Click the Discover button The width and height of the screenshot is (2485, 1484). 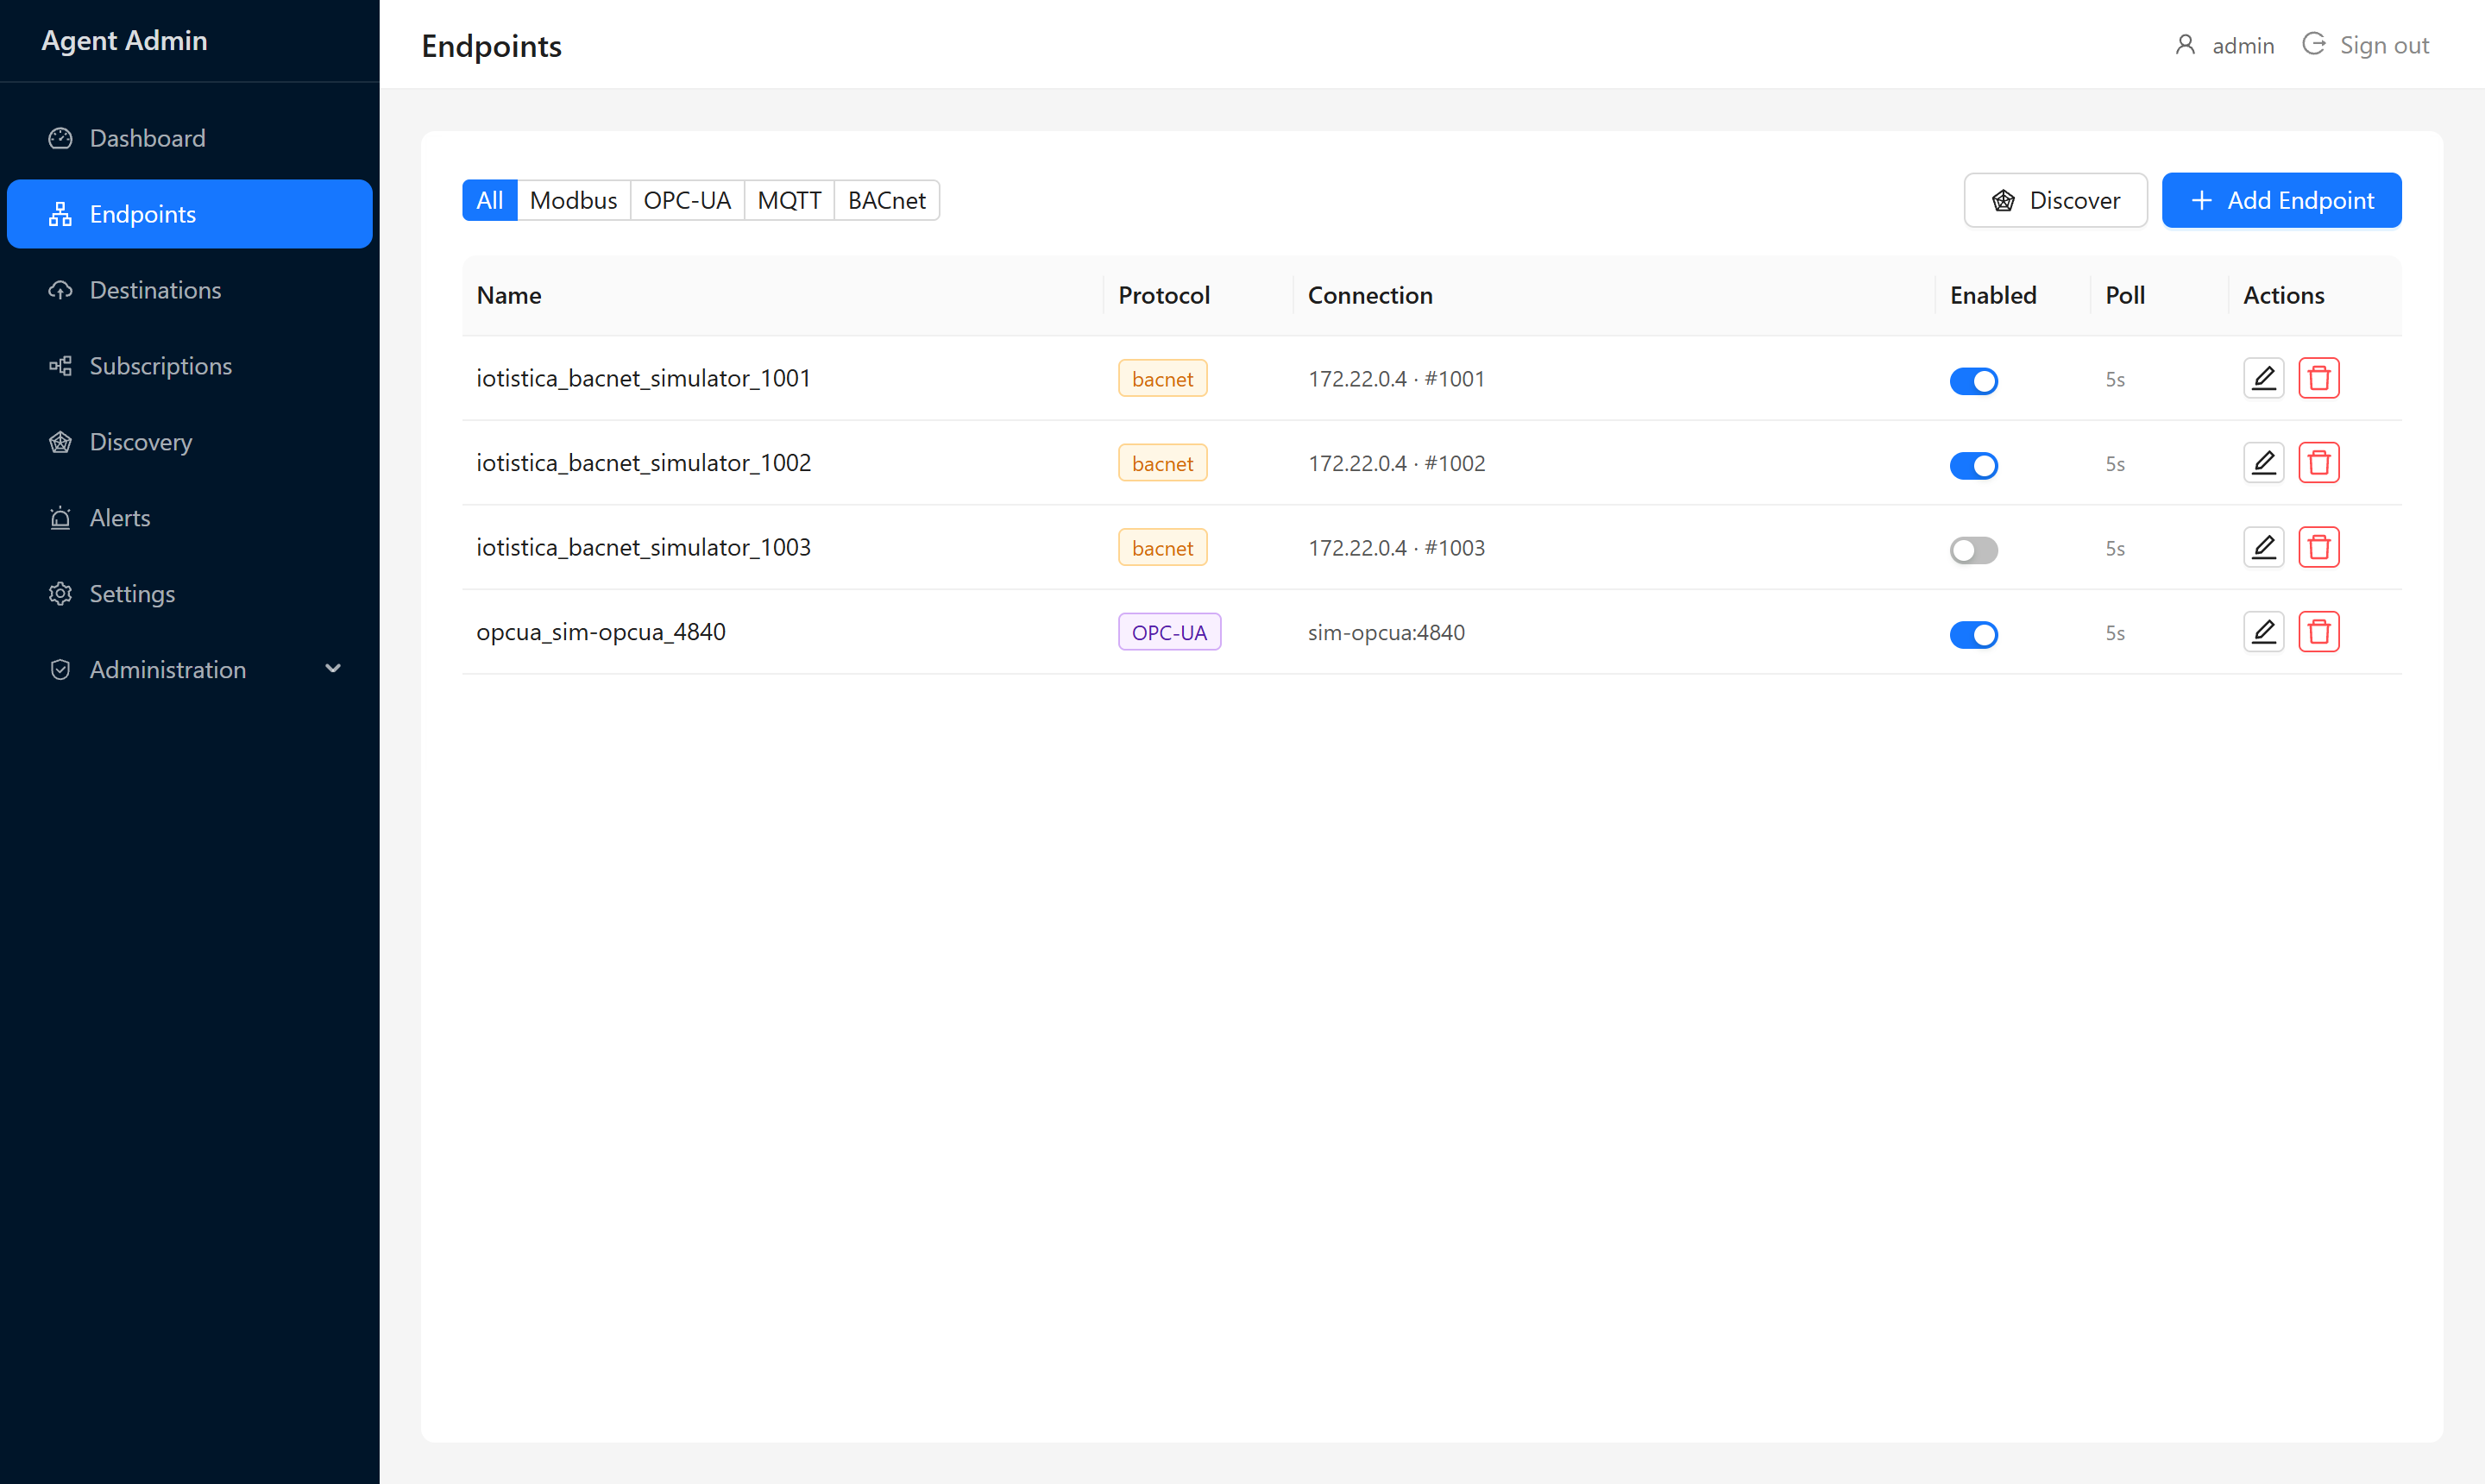point(2055,200)
